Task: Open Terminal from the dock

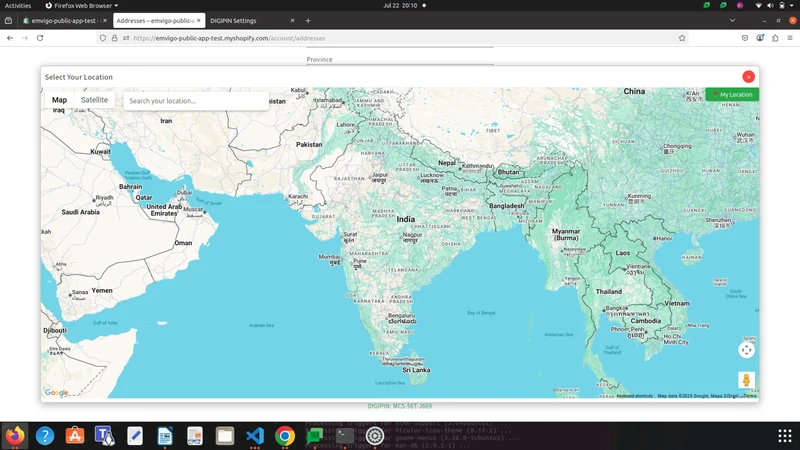Action: tap(344, 436)
